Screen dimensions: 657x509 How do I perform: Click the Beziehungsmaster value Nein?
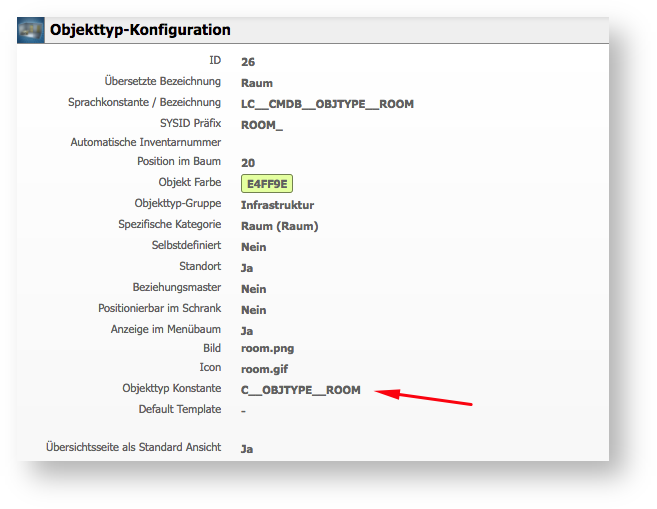click(254, 289)
